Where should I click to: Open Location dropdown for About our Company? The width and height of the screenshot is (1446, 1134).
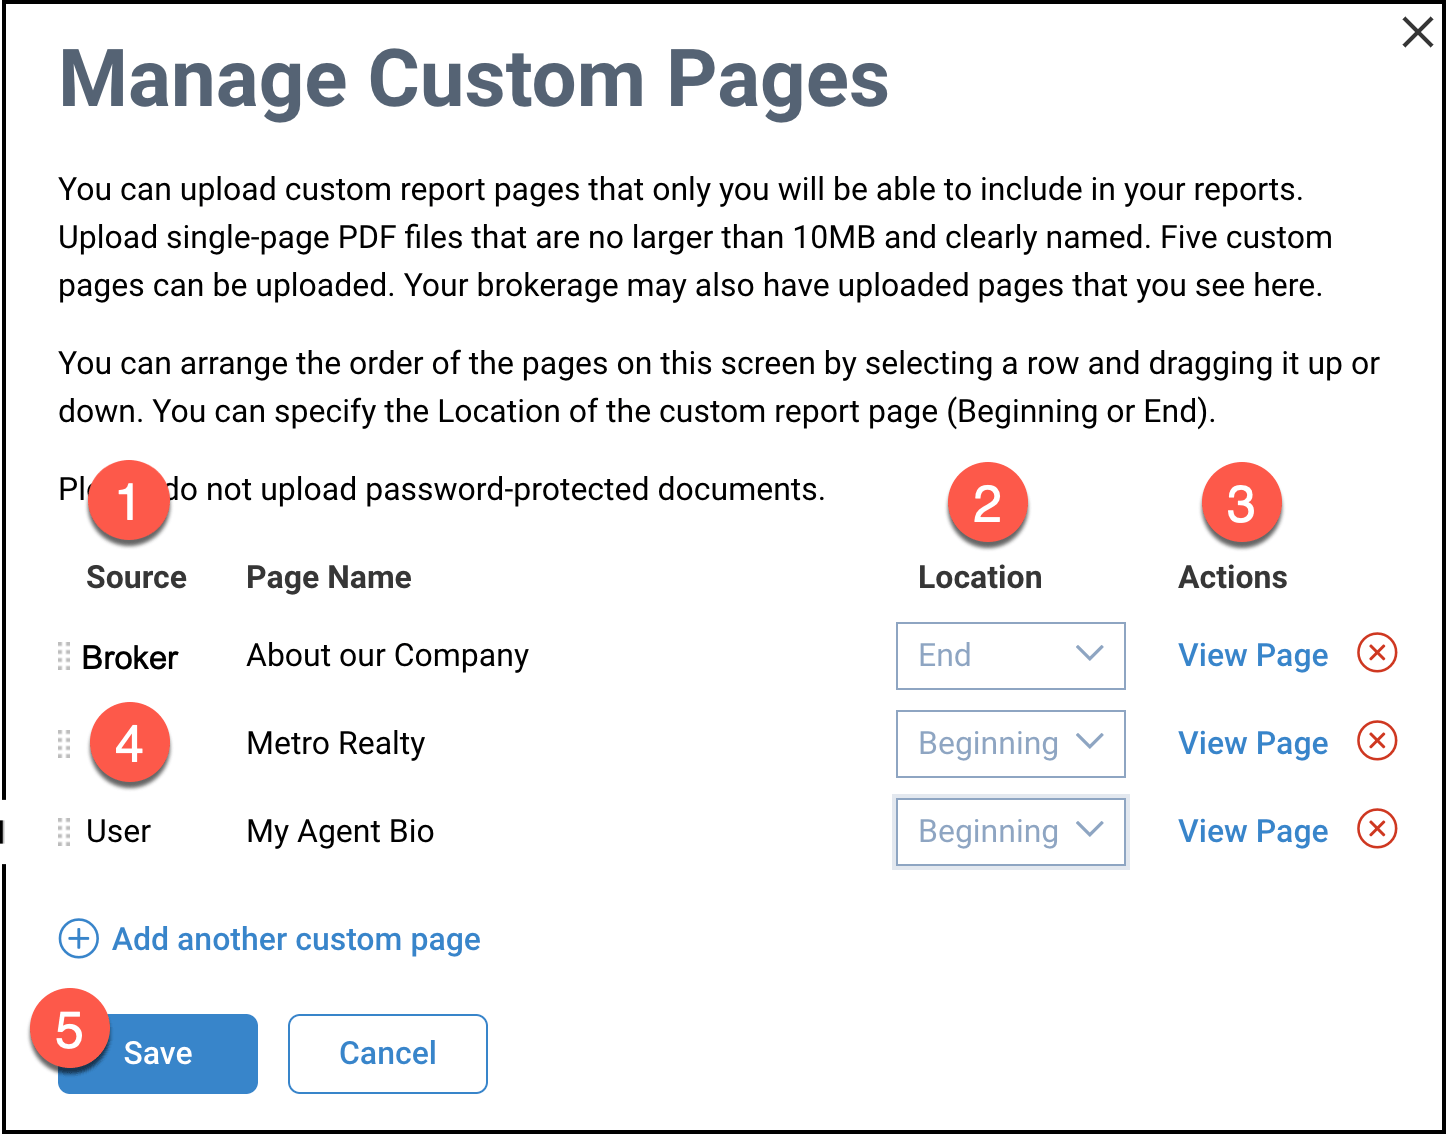(1010, 656)
